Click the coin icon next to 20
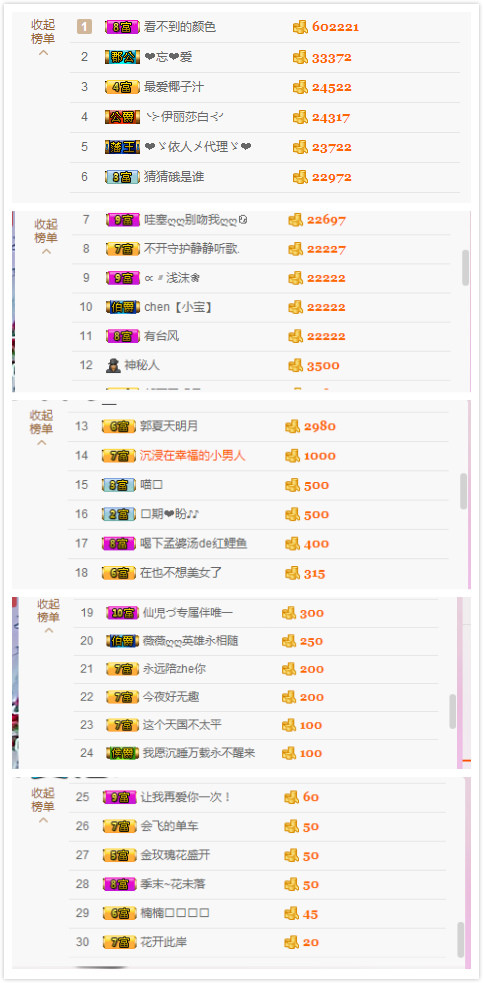This screenshot has height=983, width=483. (x=291, y=942)
